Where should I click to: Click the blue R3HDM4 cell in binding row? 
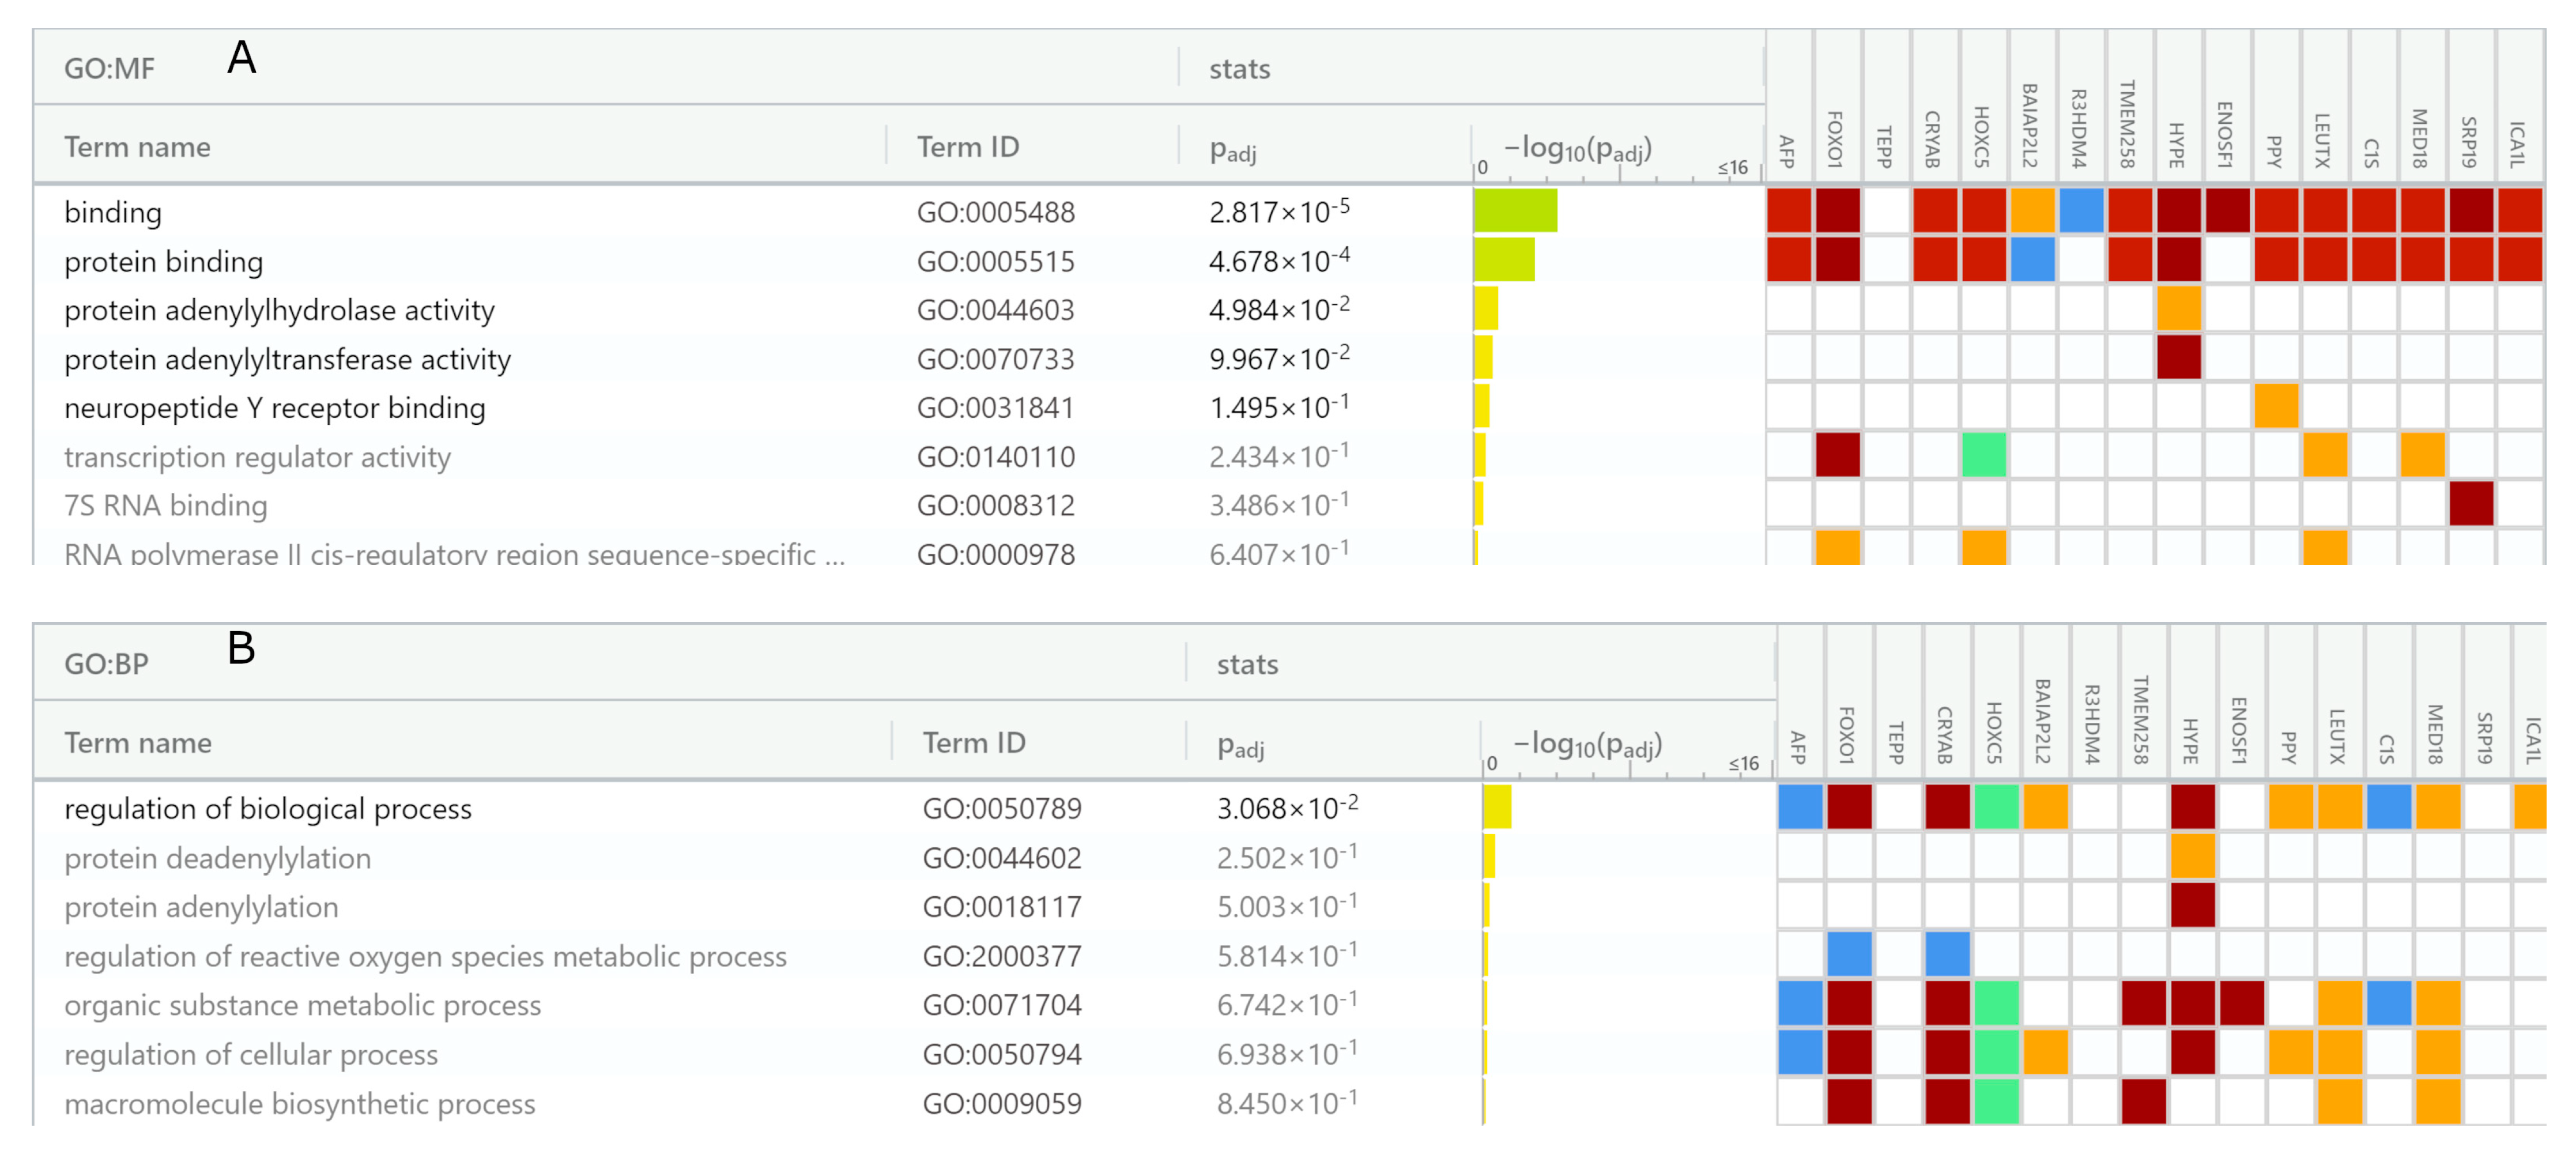pos(2081,211)
